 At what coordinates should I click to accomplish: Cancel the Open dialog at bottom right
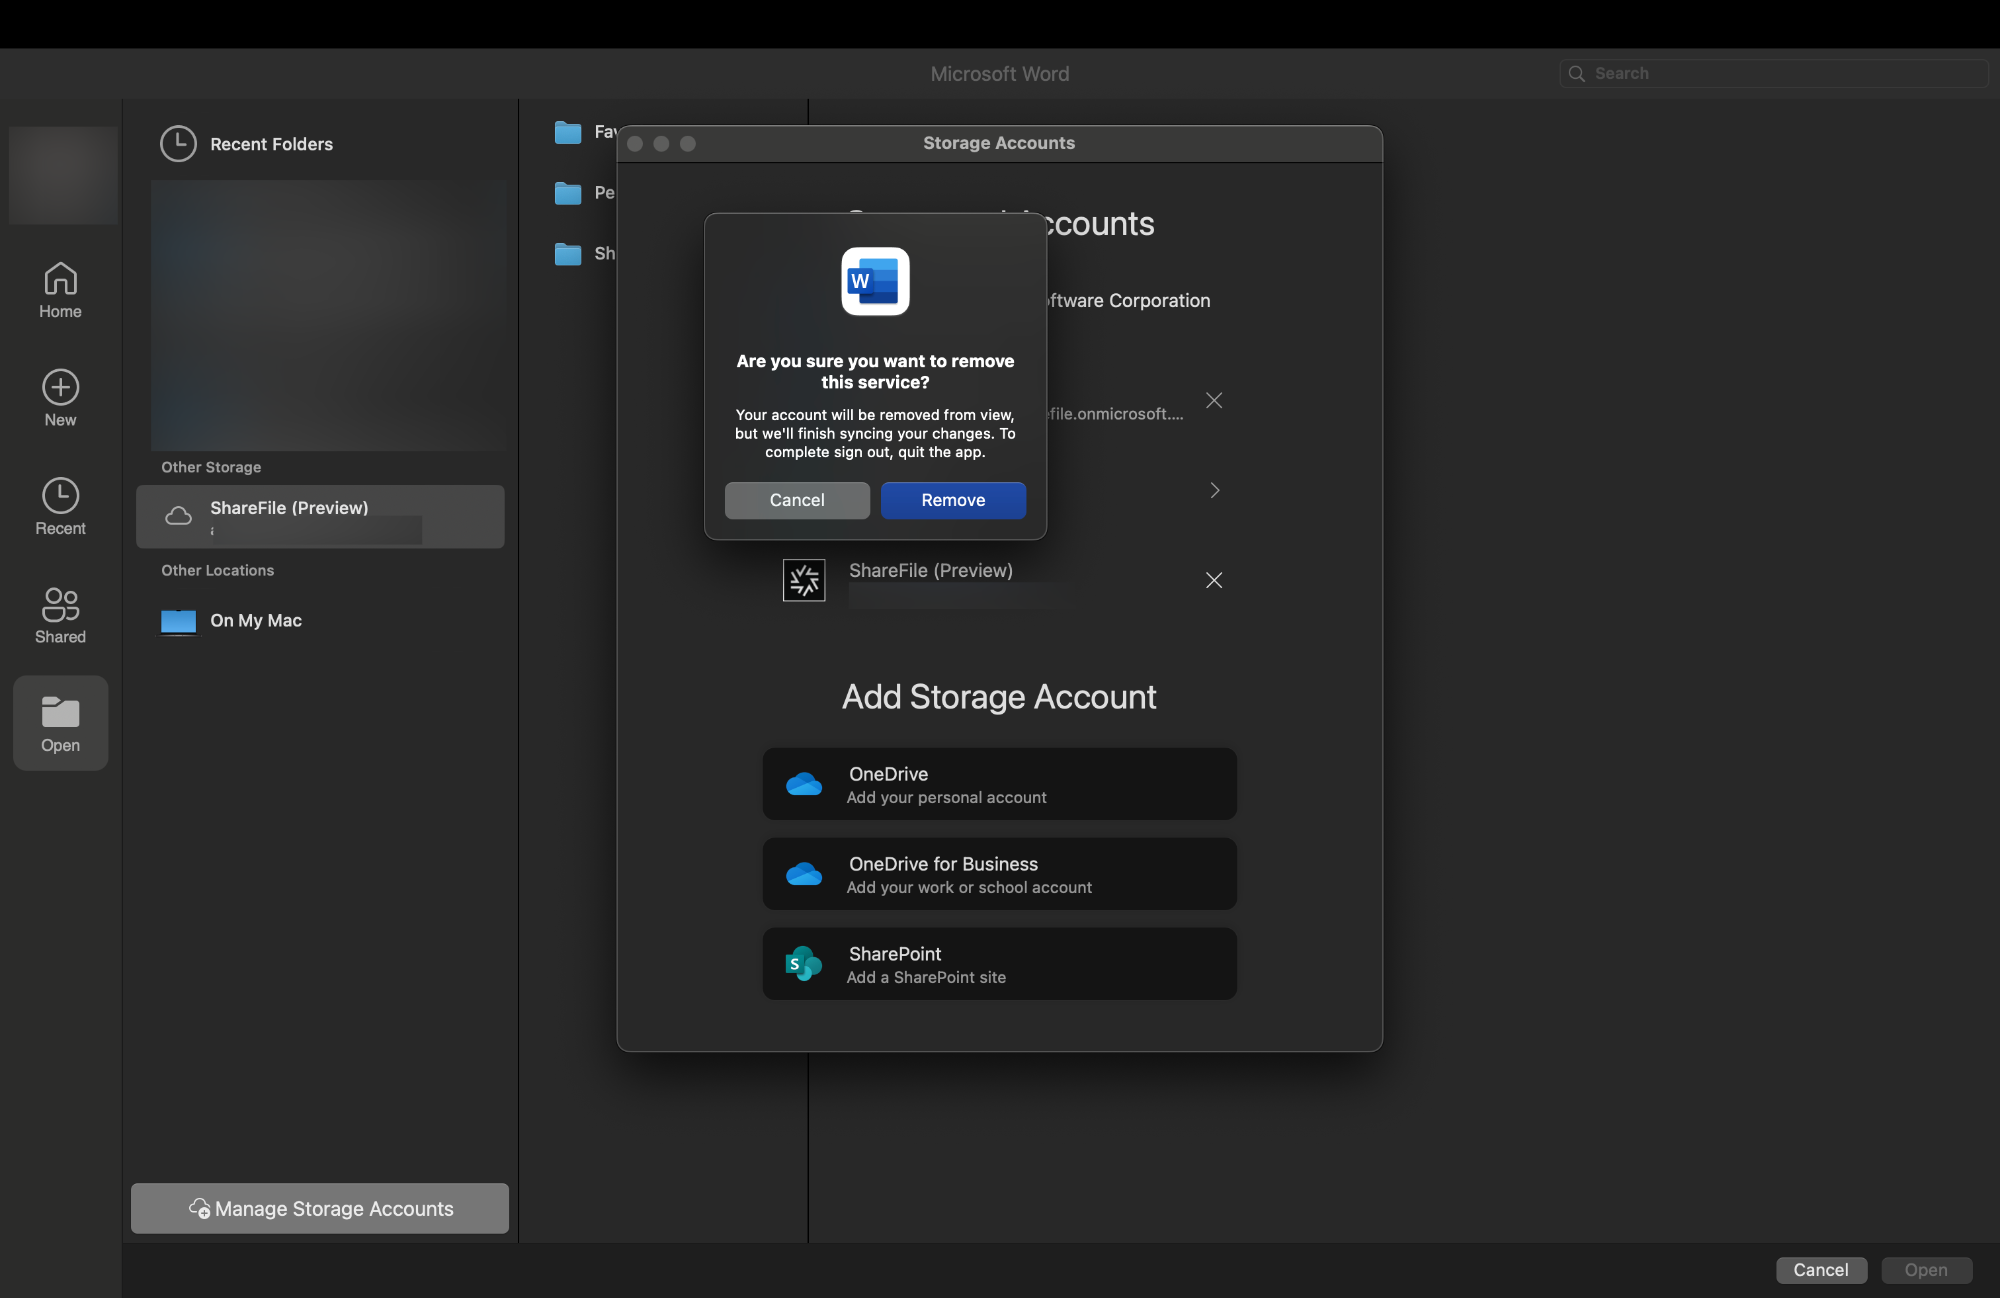pos(1821,1270)
